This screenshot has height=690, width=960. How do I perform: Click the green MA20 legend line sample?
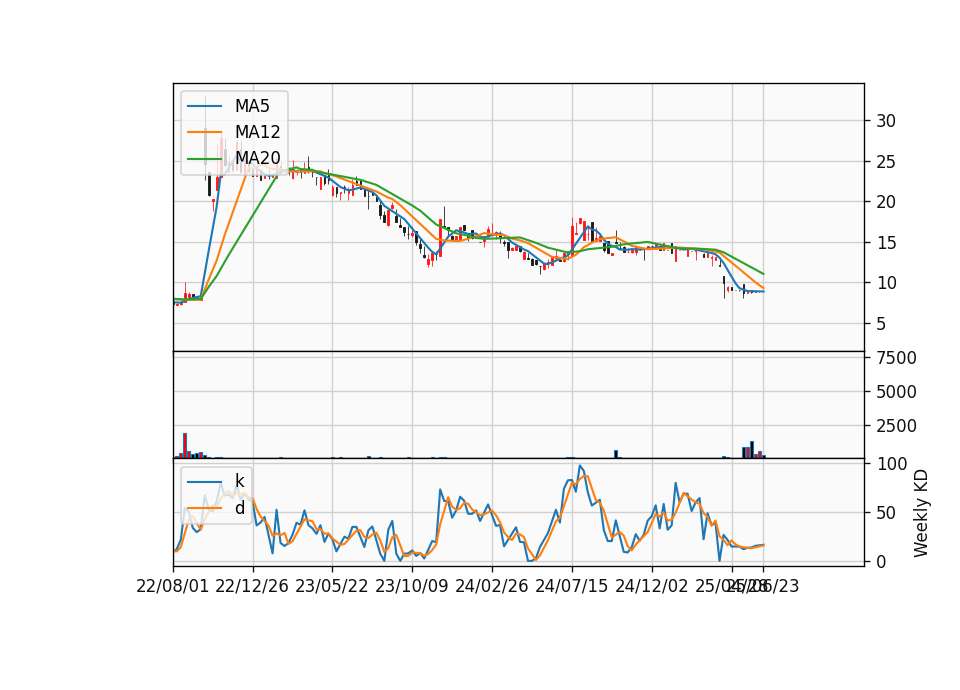pos(204,158)
